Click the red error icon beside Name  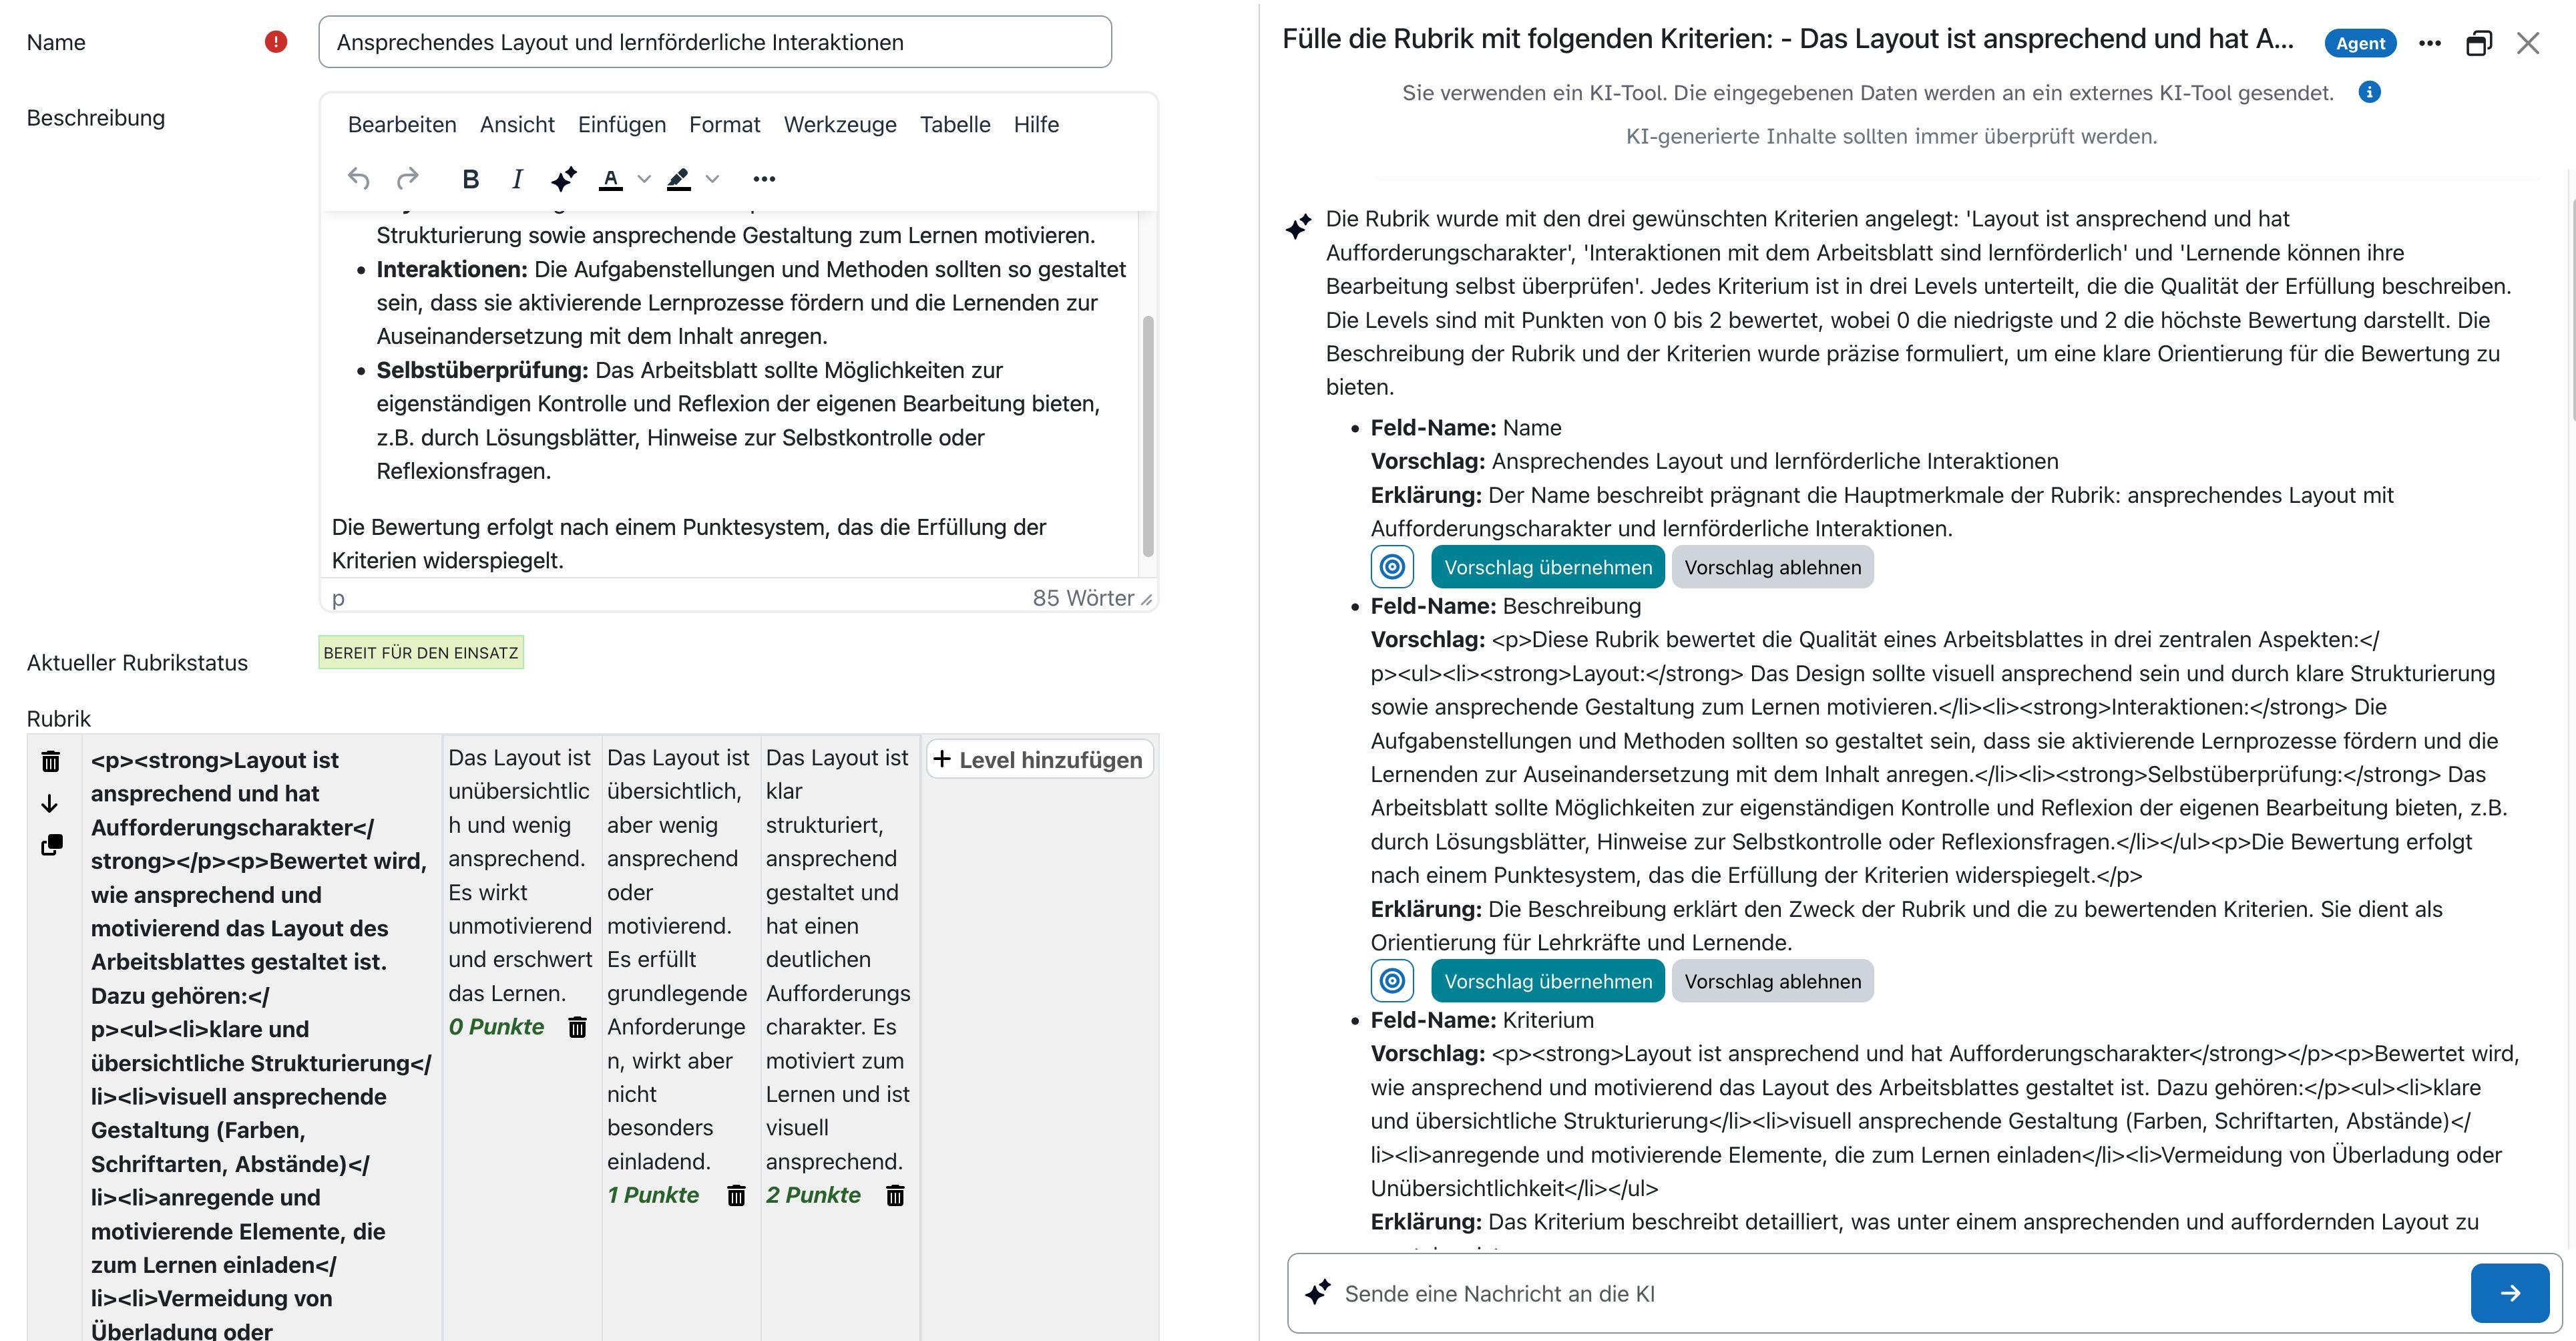click(x=276, y=42)
